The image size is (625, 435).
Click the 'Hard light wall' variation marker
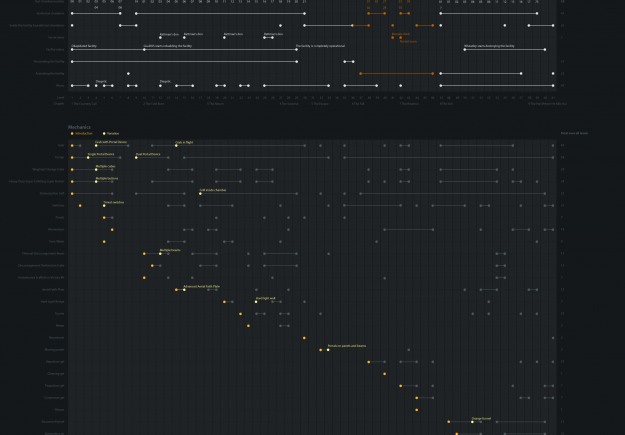[256, 301]
